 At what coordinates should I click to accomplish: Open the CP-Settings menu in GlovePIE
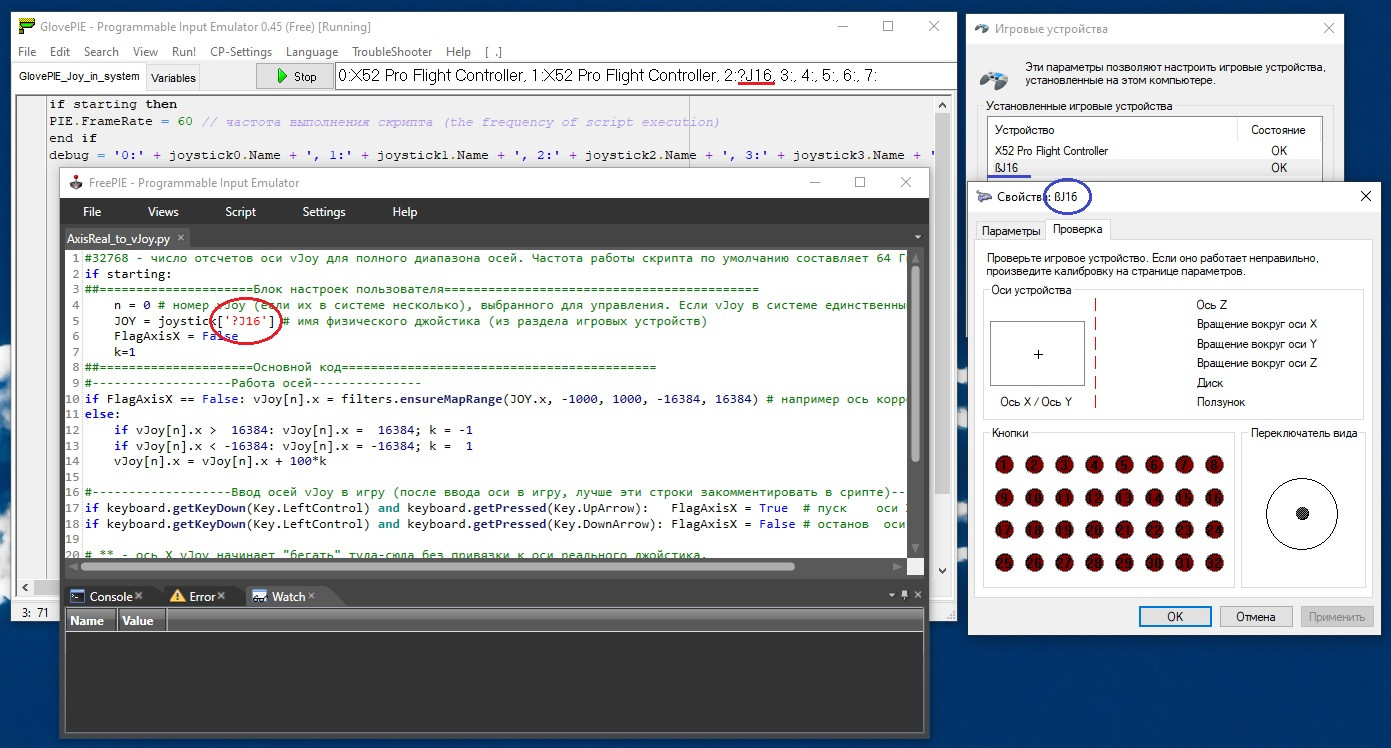[x=241, y=52]
